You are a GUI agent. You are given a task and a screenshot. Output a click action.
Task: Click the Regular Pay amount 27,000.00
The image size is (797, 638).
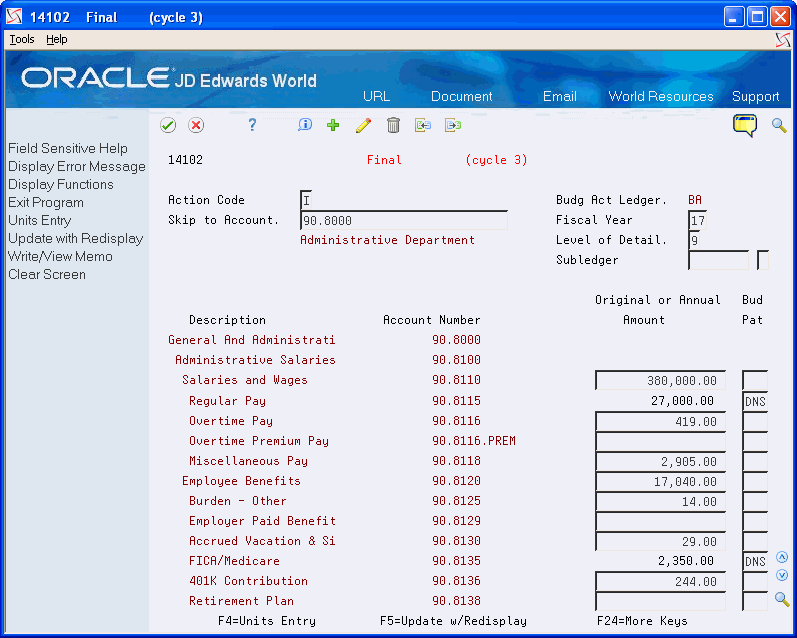click(x=682, y=401)
